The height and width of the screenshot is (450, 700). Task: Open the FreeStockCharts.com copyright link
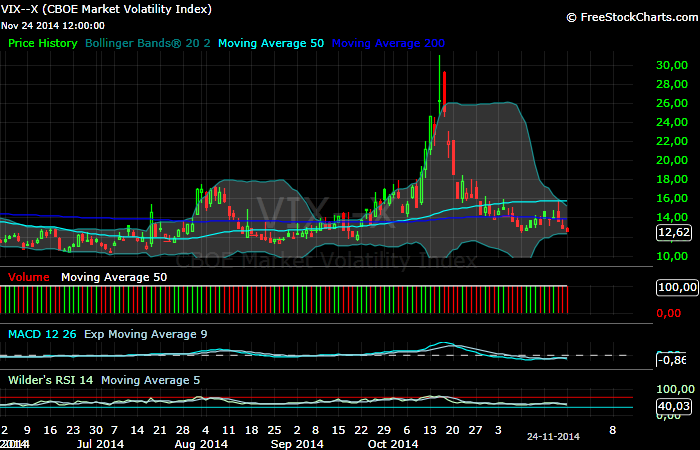click(x=632, y=17)
